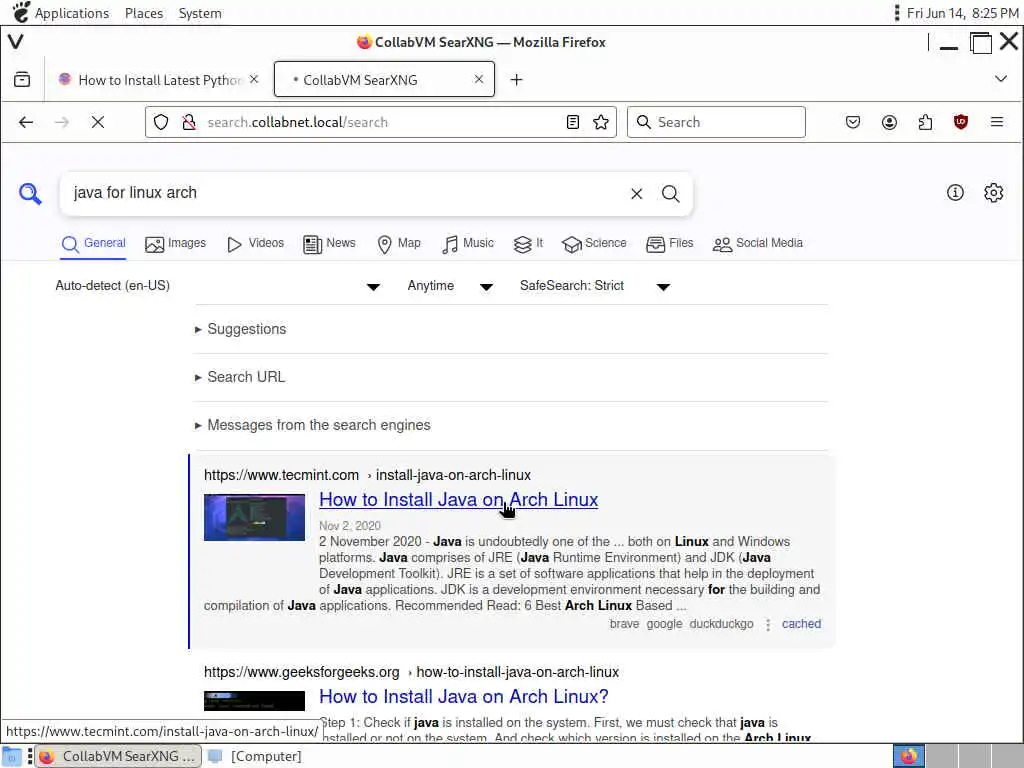Click the Firefox back arrow button
Screen dimensions: 1024x768
(26, 122)
